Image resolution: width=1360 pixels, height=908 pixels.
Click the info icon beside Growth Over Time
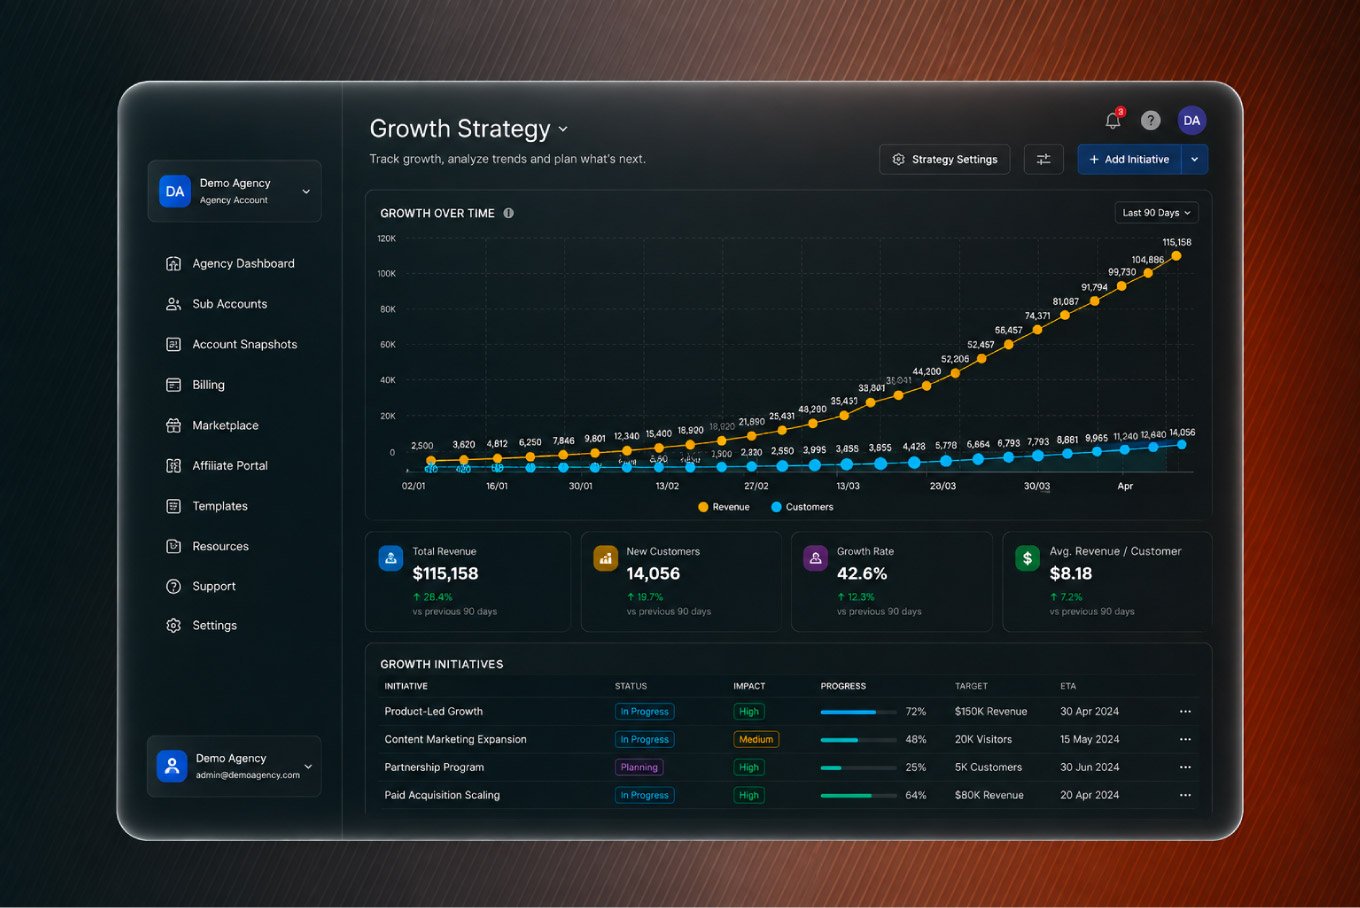[508, 213]
